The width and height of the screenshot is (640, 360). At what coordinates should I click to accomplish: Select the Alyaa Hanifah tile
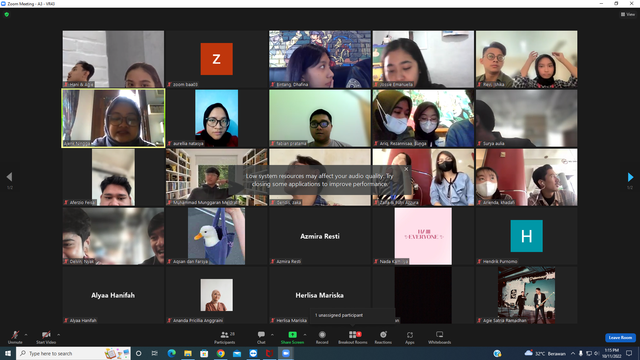point(113,295)
